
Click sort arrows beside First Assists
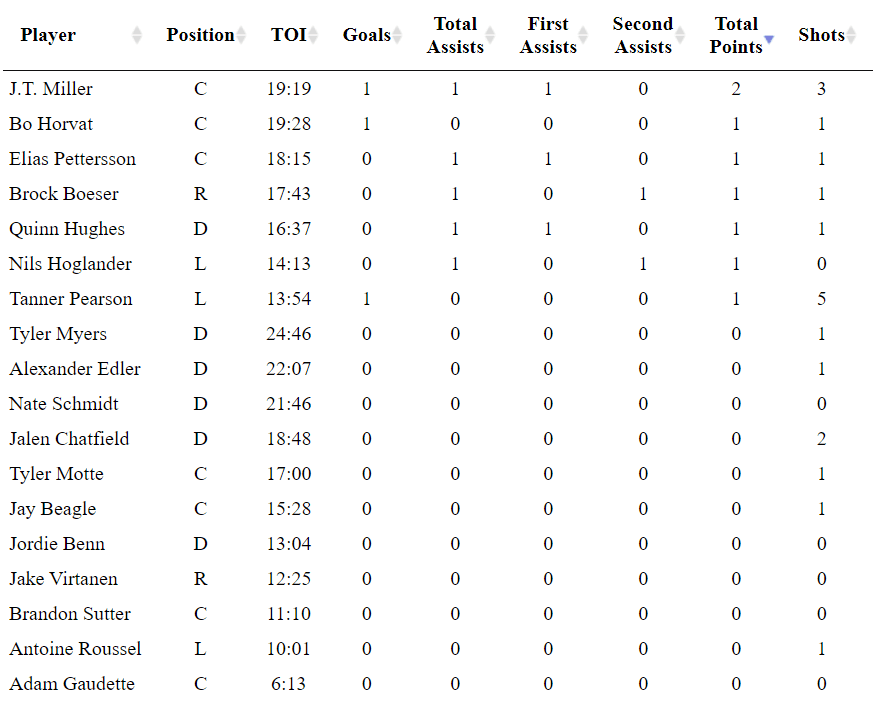coord(585,36)
